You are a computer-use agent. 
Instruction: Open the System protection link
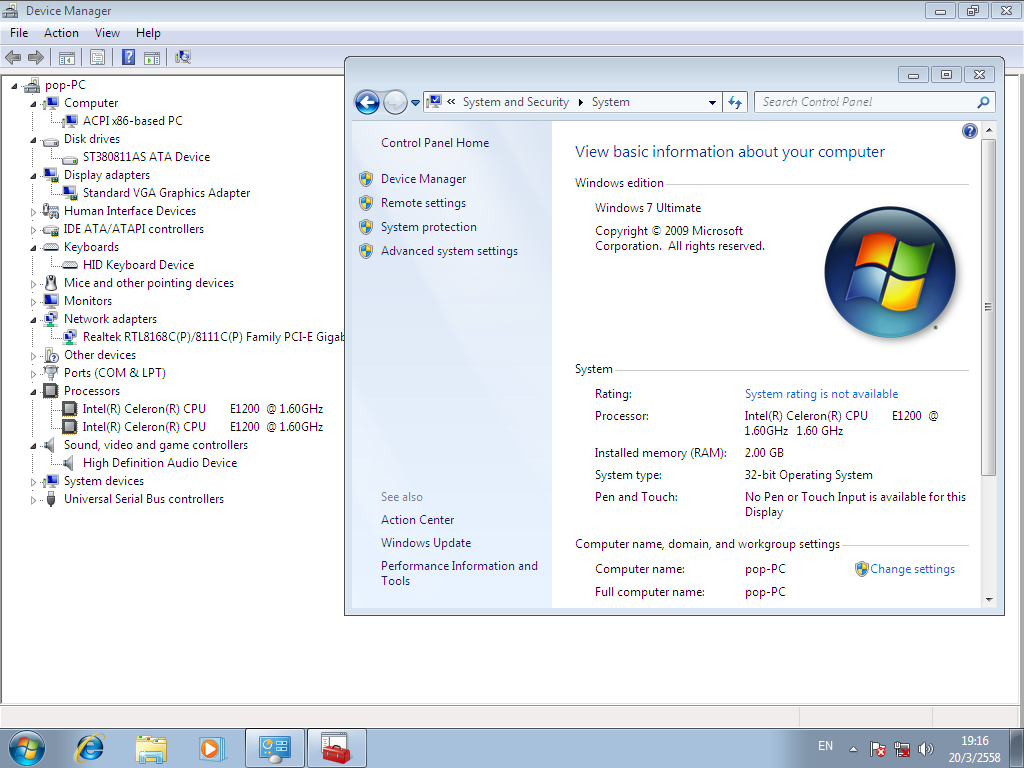point(428,227)
